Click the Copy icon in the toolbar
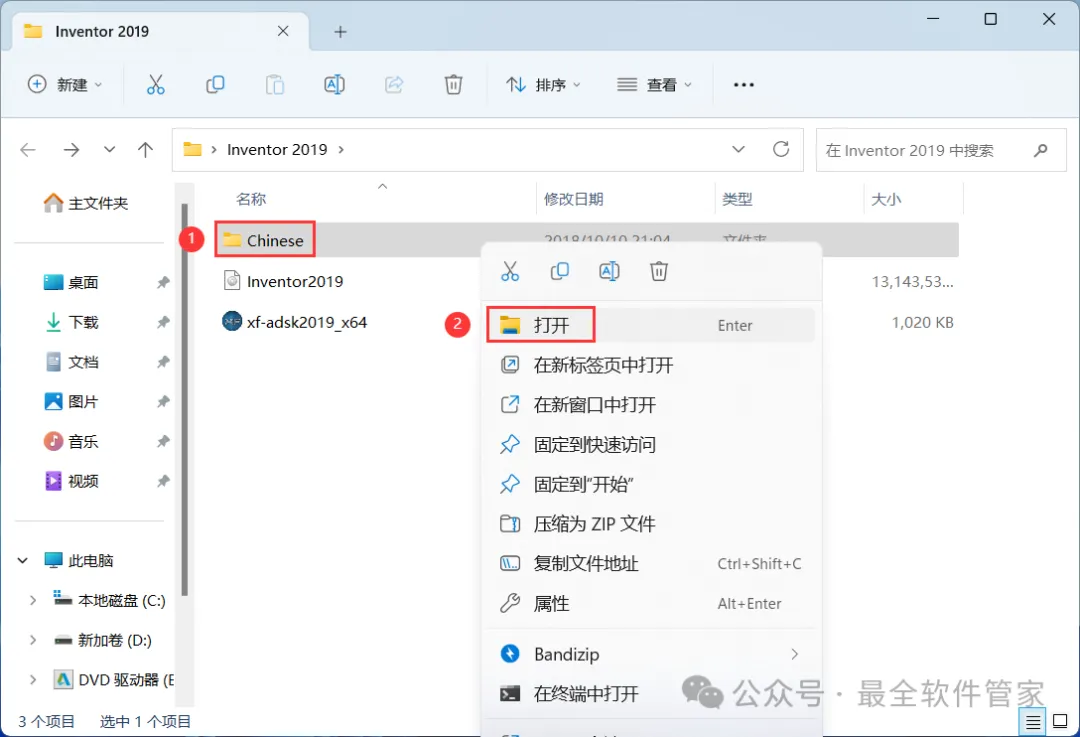Image resolution: width=1080 pixels, height=737 pixels. 215,85
